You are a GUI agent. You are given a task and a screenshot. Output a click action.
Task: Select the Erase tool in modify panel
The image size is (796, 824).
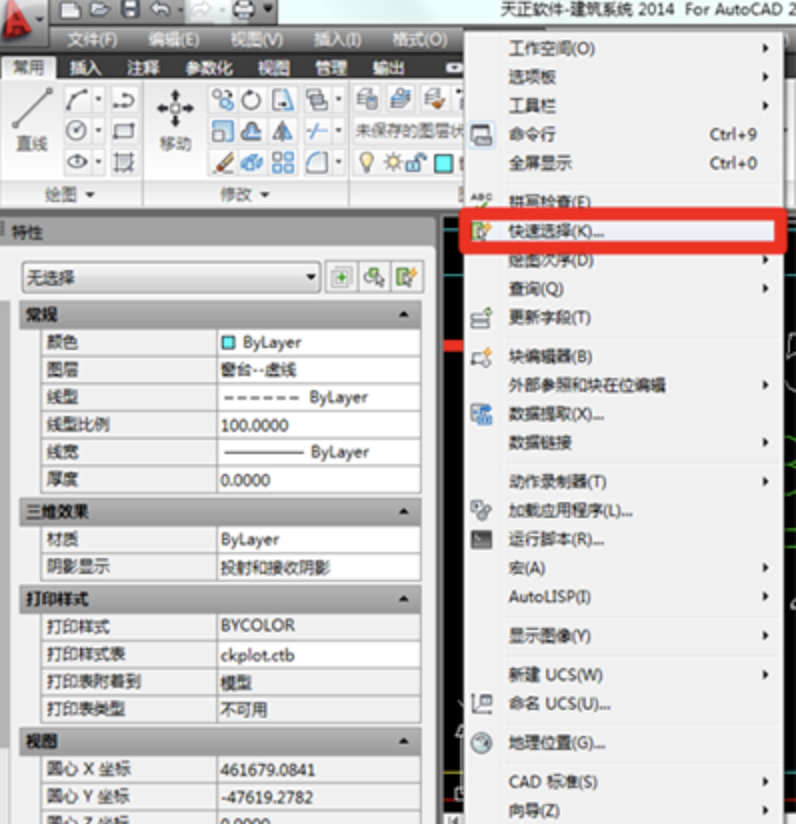[x=222, y=162]
